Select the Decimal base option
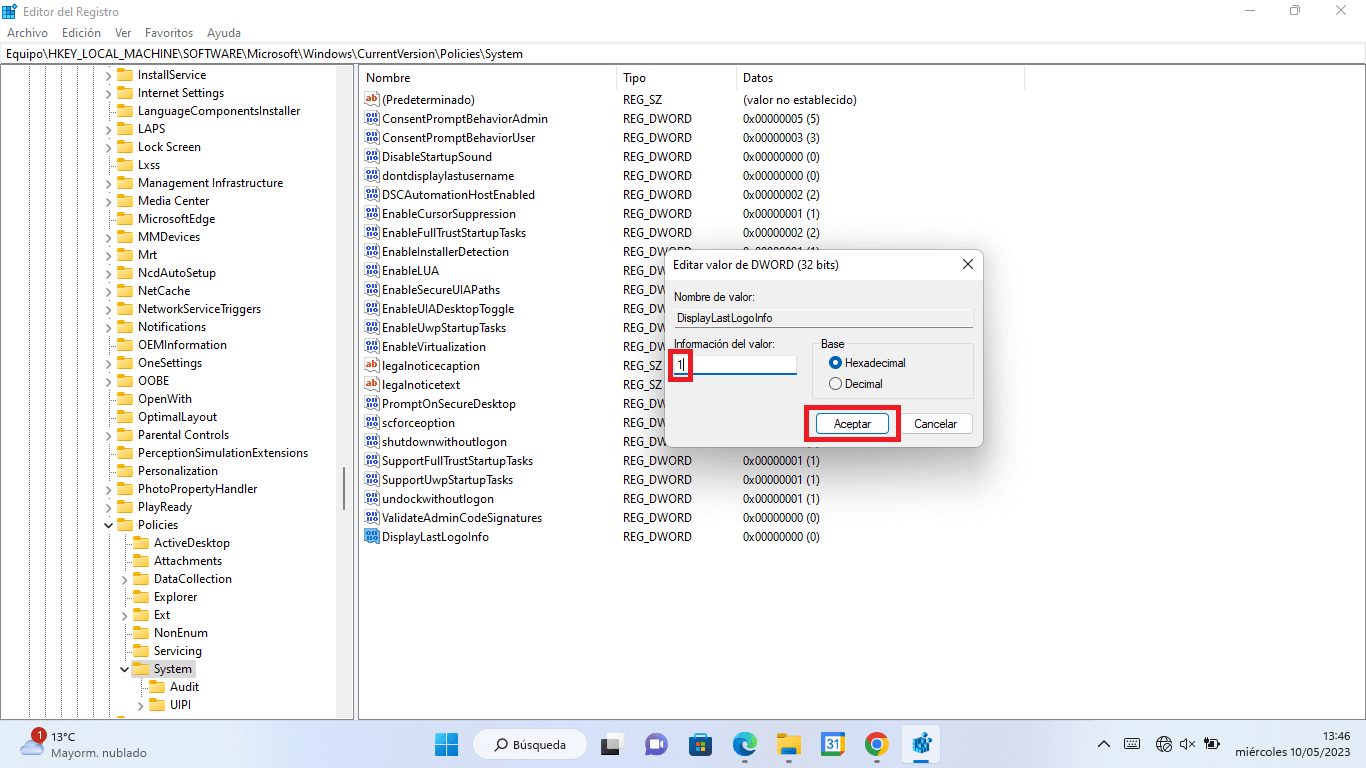 pos(836,384)
